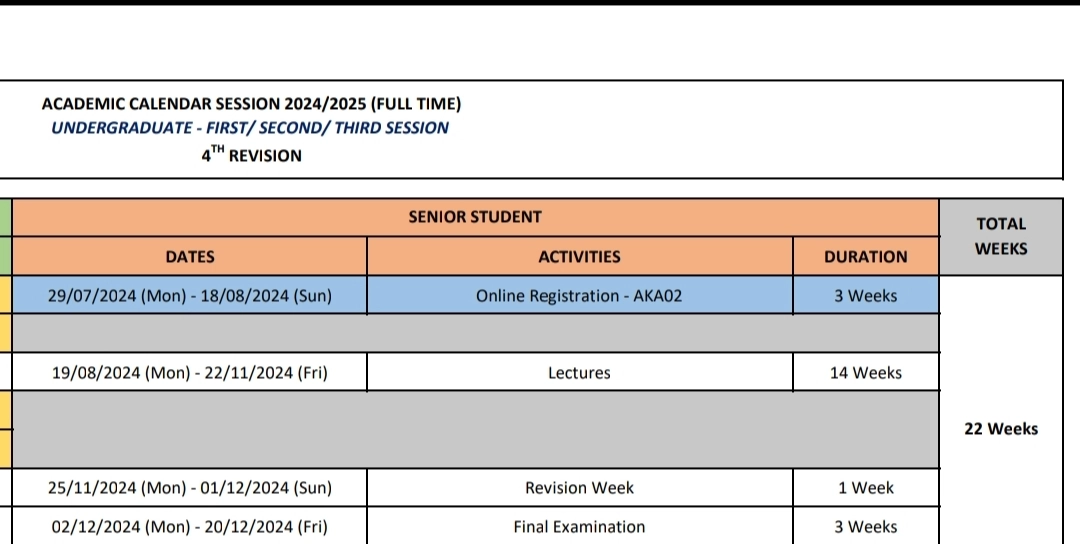This screenshot has width=1080, height=544.
Task: Select the Undergraduate First/Second/Third Session subtitle
Action: pyautogui.click(x=250, y=127)
